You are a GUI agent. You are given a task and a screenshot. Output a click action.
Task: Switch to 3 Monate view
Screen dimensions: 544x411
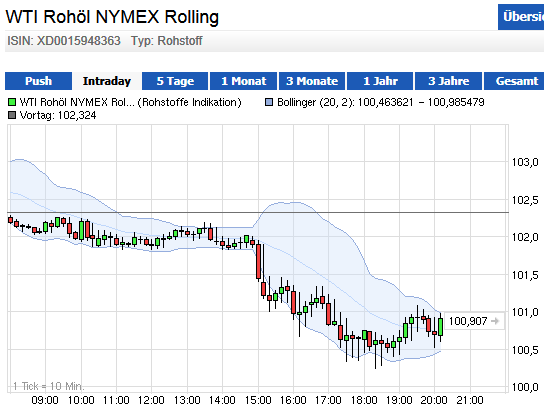click(312, 81)
